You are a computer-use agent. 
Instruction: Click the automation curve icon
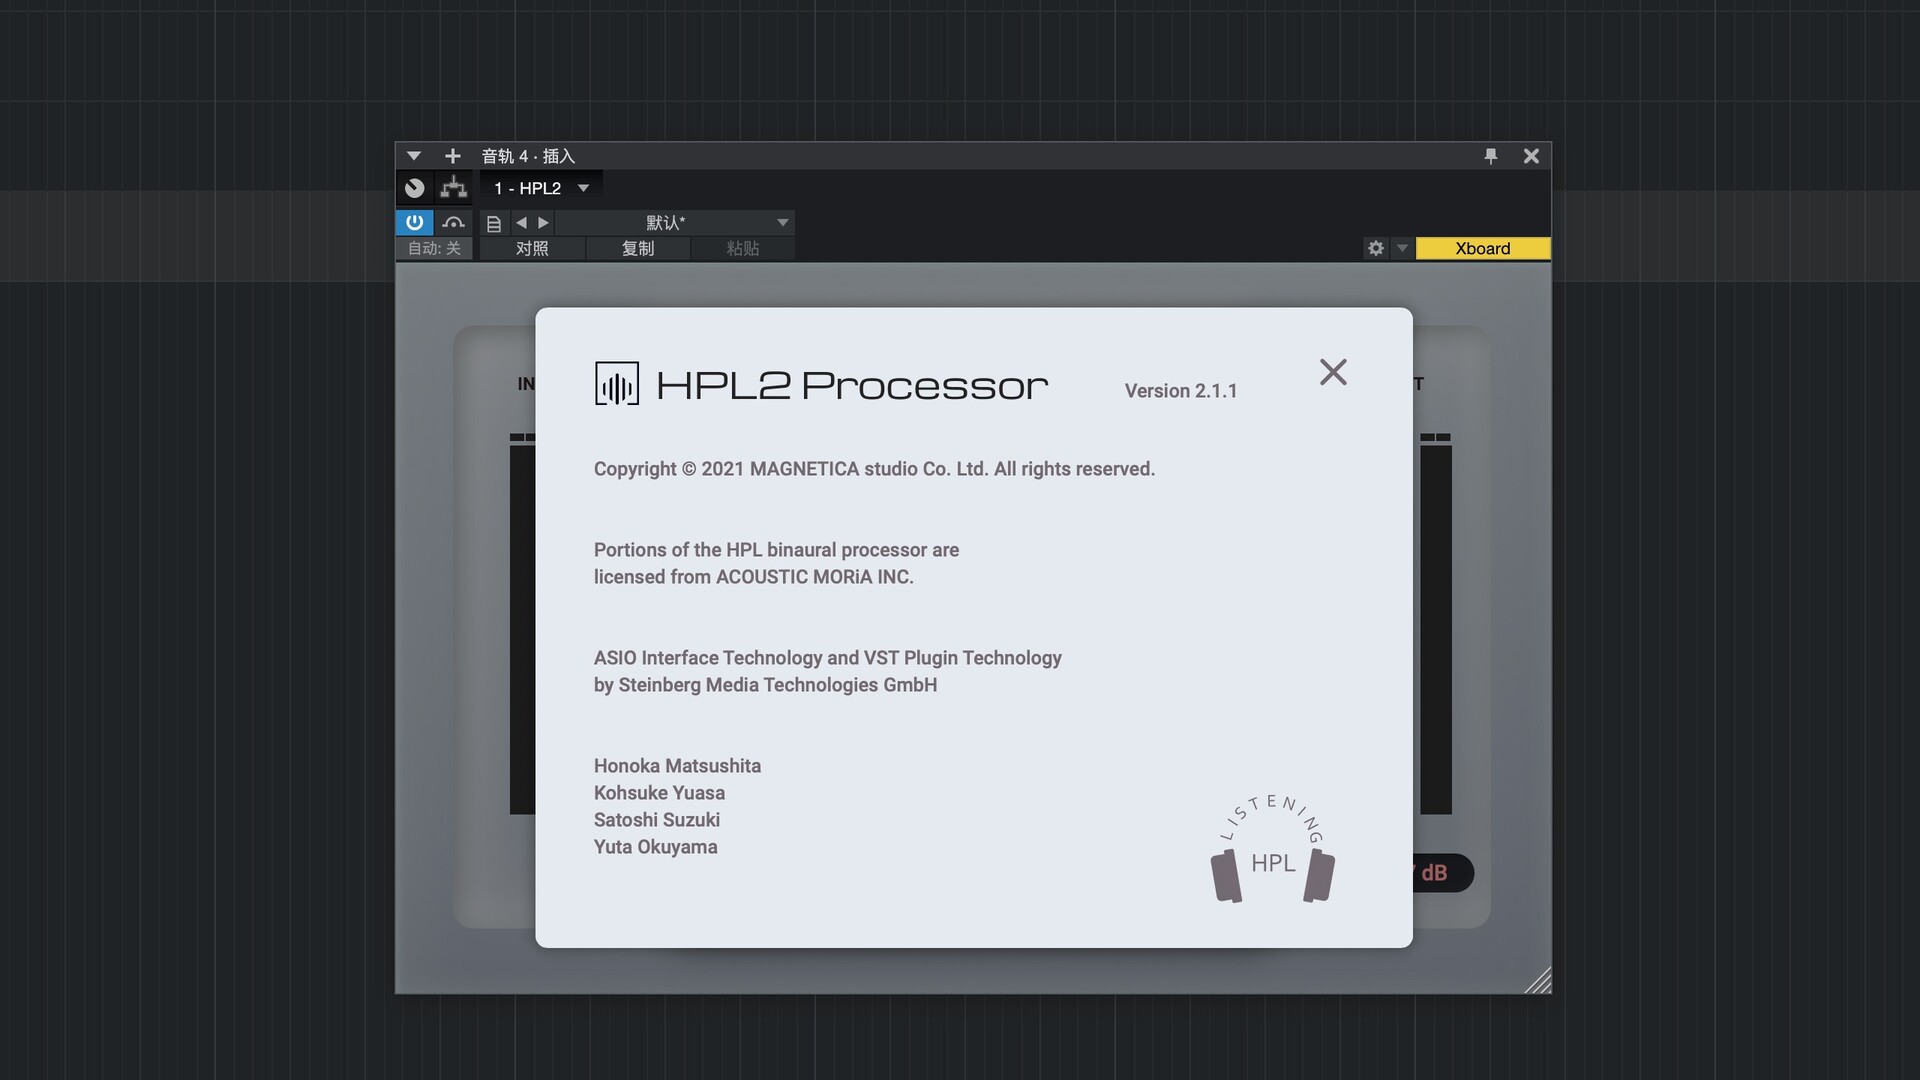click(454, 222)
